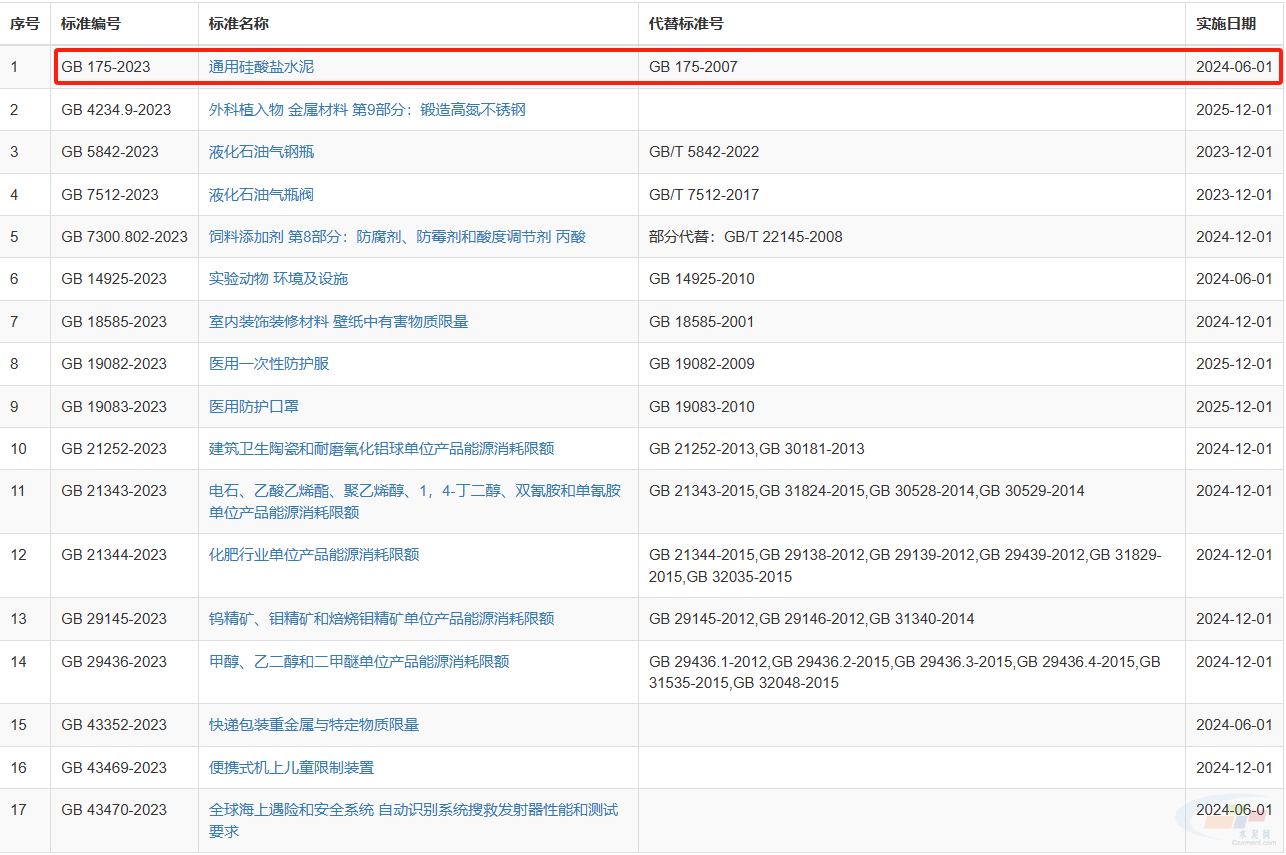Select the GB 175-2023 standard number cell
Viewport: 1286px width, 855px height.
106,67
